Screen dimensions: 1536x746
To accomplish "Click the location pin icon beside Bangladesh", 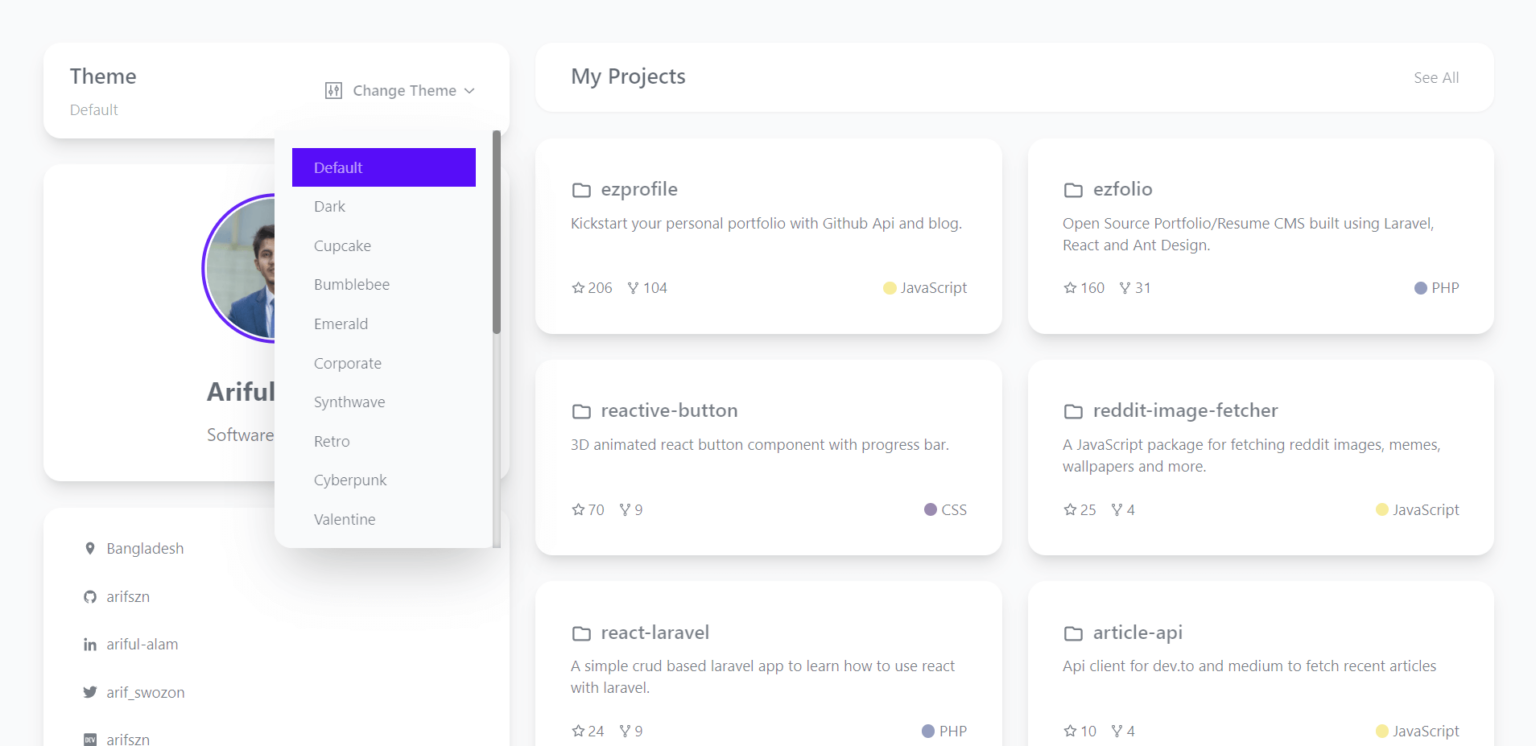I will (90, 548).
